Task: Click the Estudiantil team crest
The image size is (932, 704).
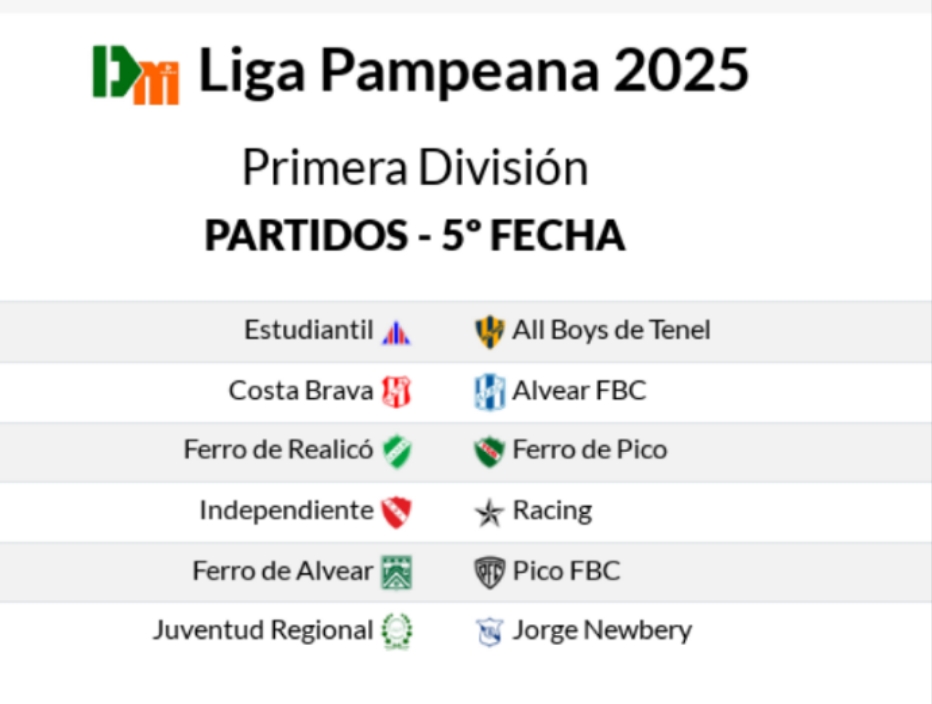Action: point(396,332)
